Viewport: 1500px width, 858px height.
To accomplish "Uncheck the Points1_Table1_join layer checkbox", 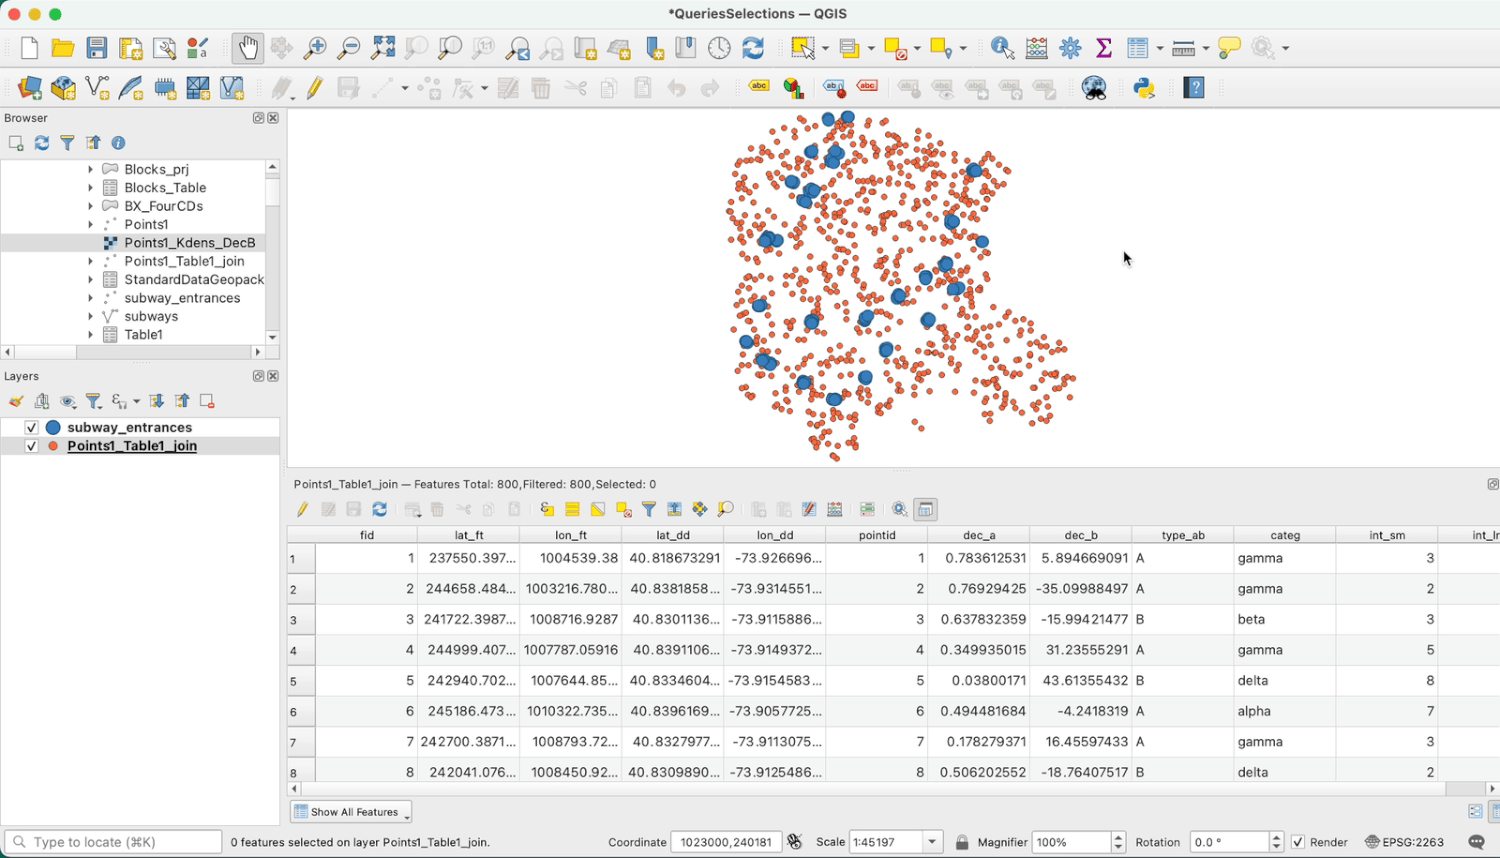I will pyautogui.click(x=31, y=446).
